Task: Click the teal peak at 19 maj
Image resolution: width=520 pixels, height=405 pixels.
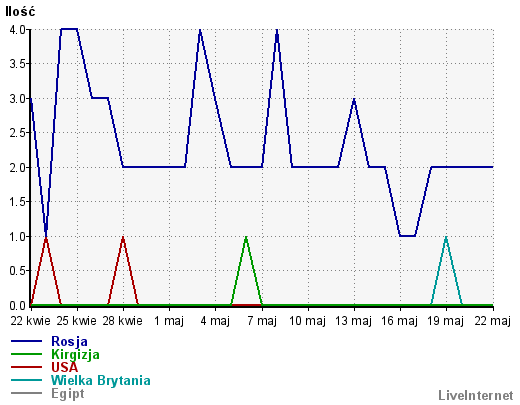Action: click(446, 237)
